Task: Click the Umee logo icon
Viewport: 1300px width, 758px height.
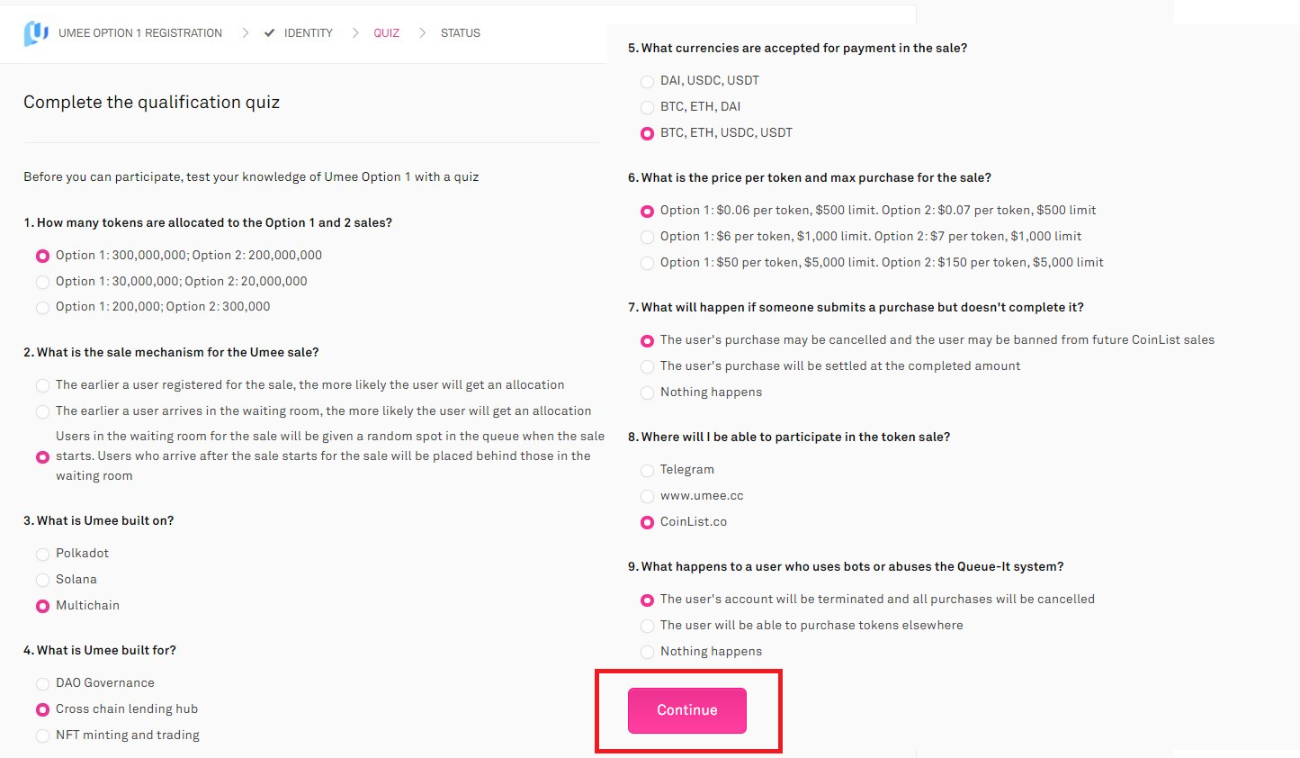Action: 36,33
